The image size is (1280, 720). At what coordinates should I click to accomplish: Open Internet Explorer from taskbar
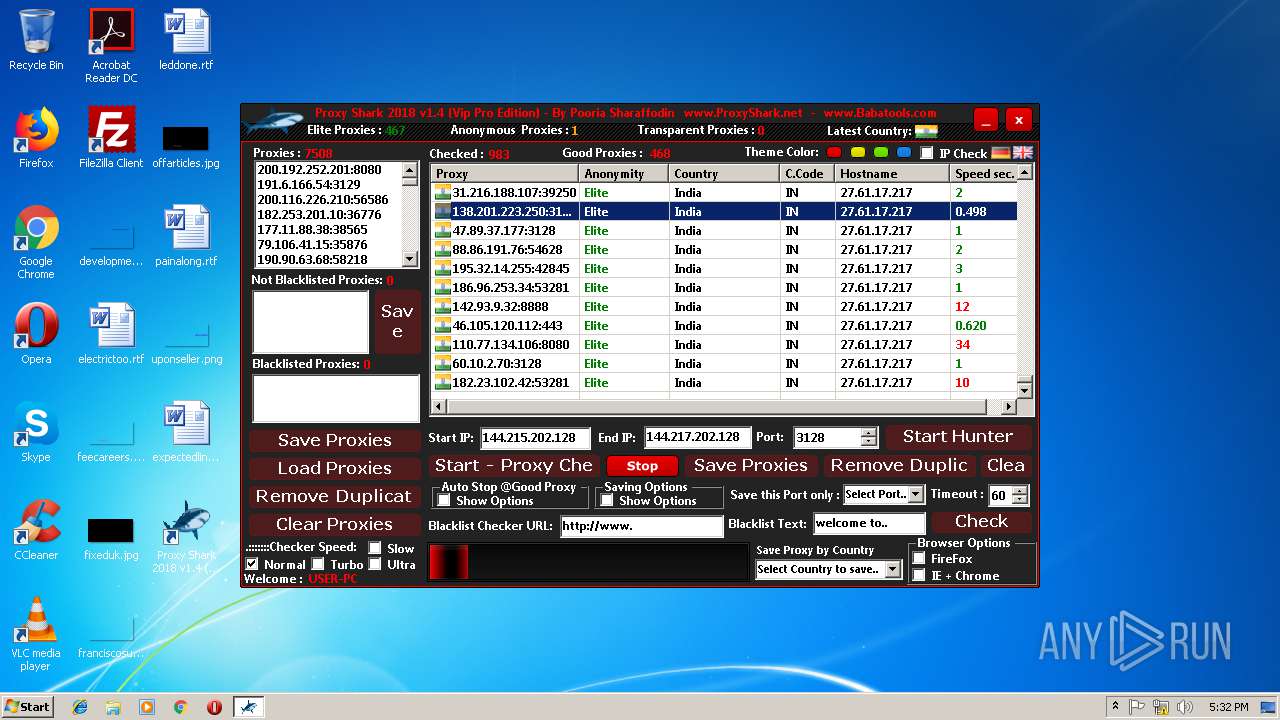tap(80, 707)
